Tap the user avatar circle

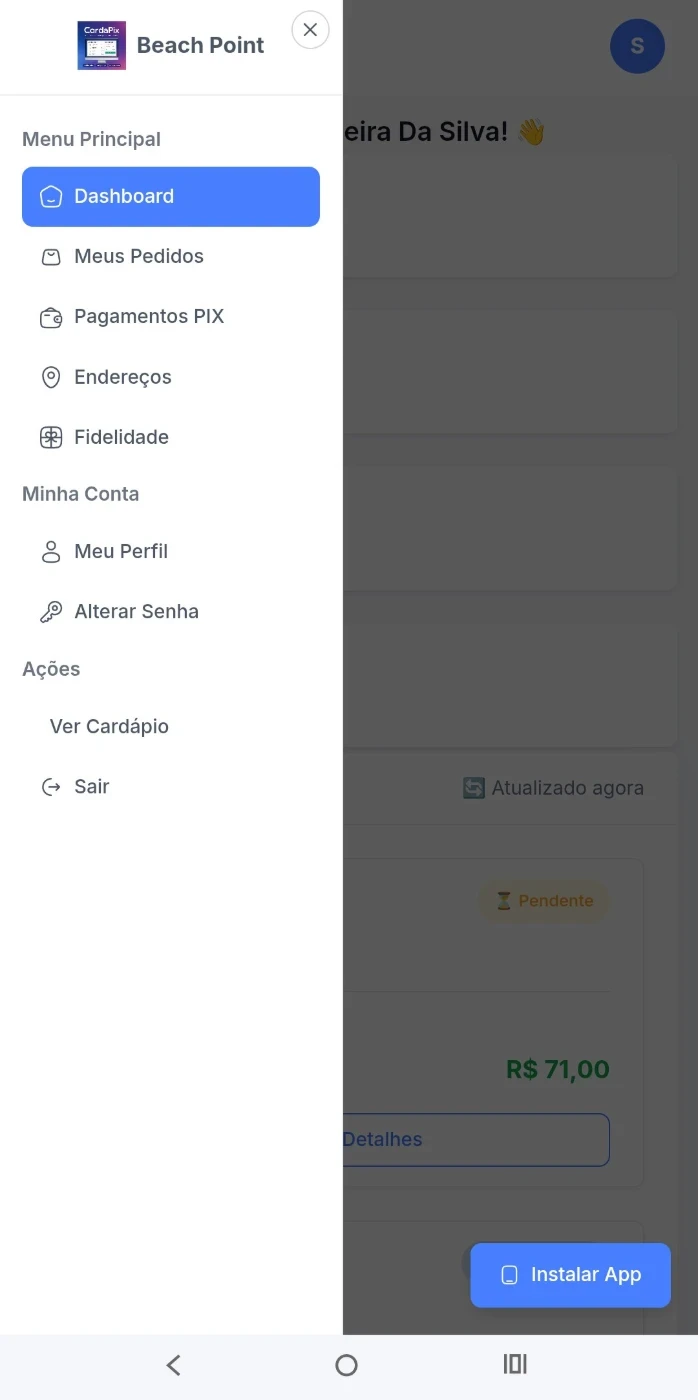637,46
